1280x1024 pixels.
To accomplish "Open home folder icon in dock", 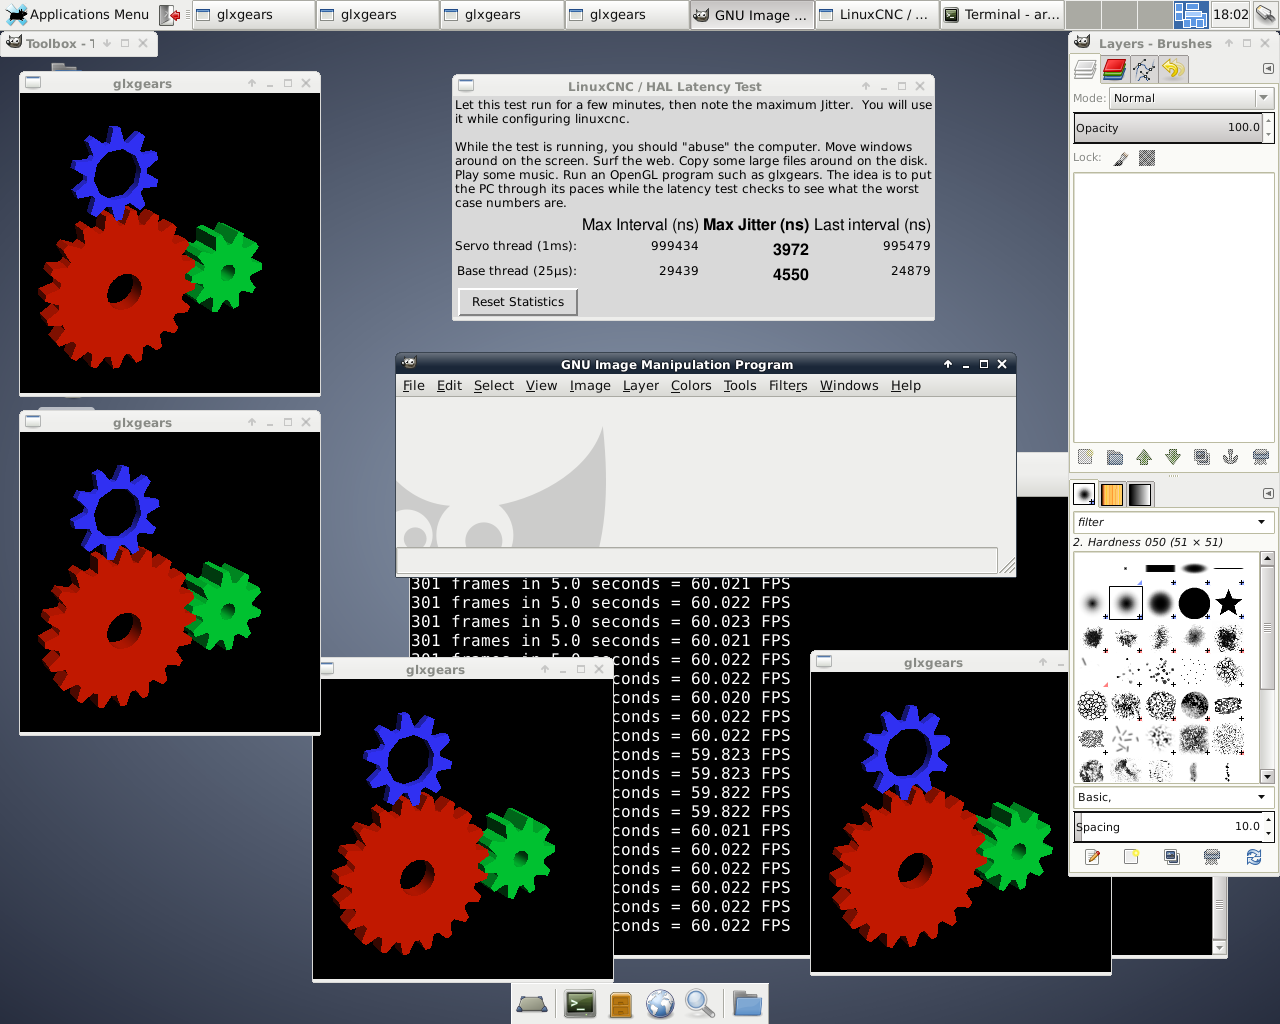I will (747, 1003).
